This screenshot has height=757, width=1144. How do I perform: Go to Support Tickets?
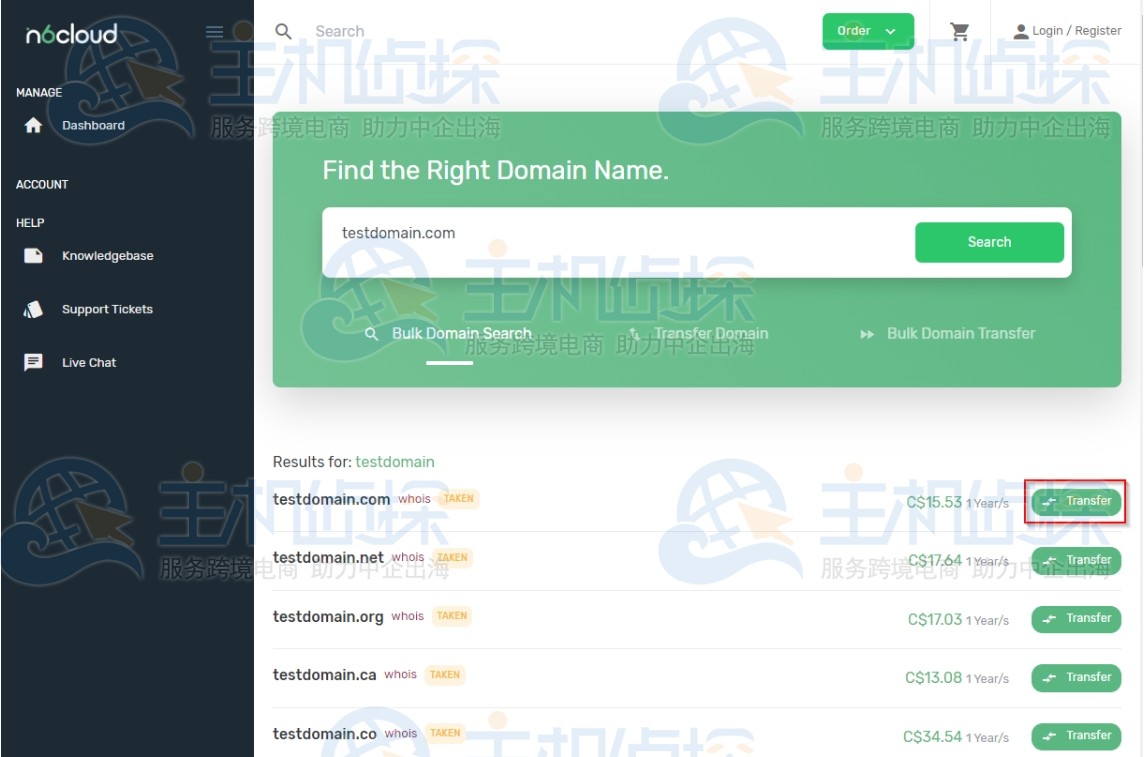[107, 309]
